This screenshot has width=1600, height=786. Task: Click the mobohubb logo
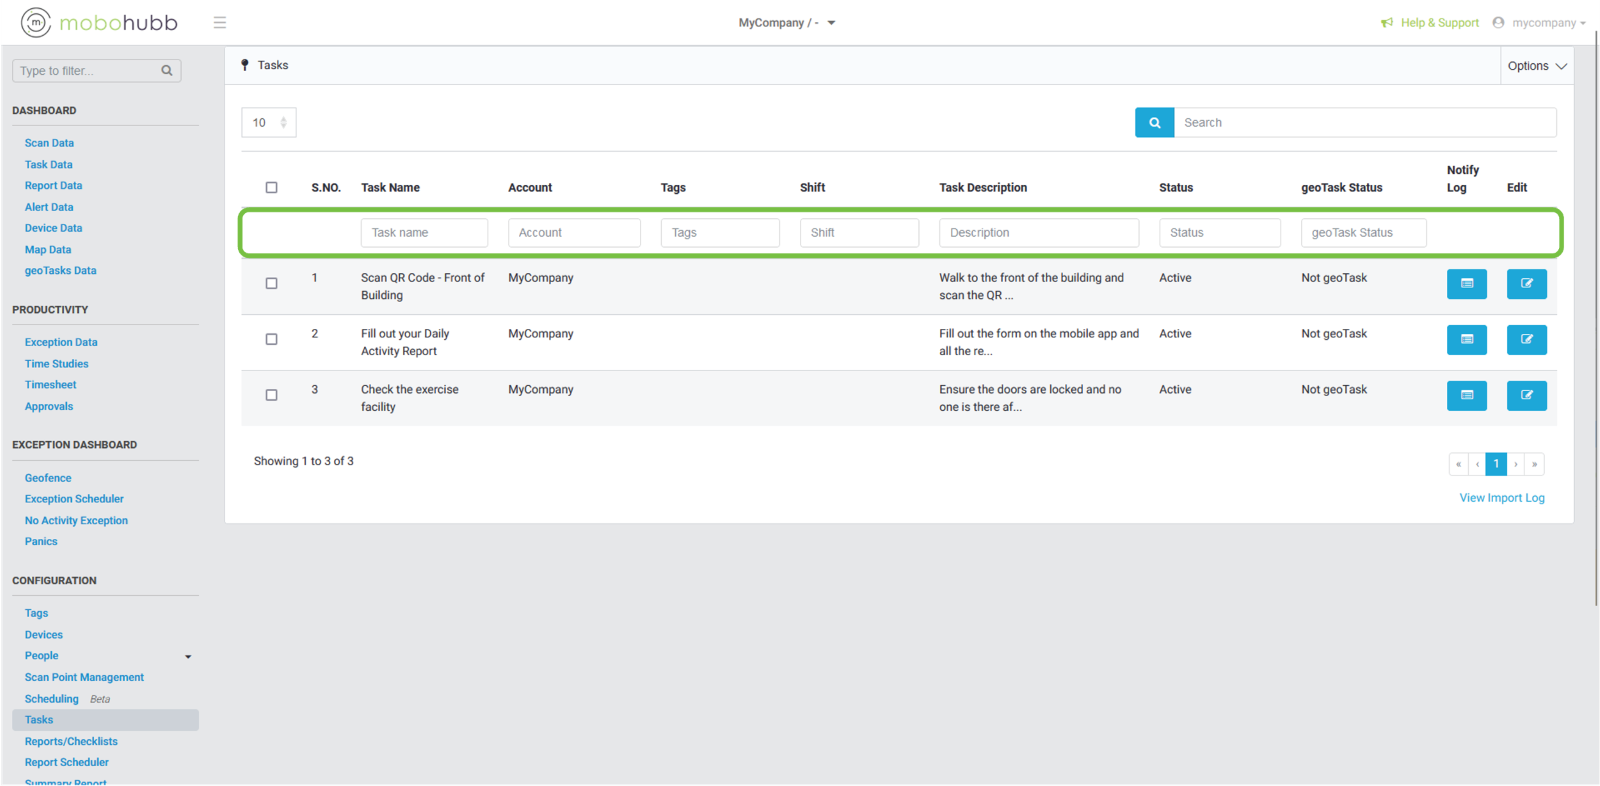click(x=100, y=22)
